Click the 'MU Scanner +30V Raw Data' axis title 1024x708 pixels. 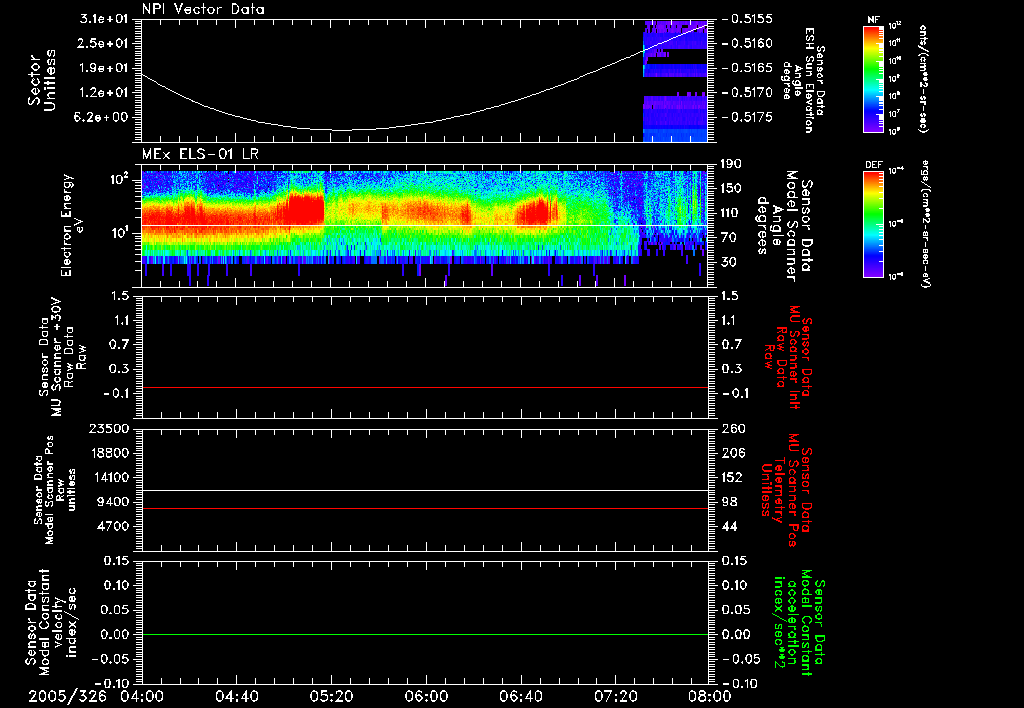click(x=61, y=357)
